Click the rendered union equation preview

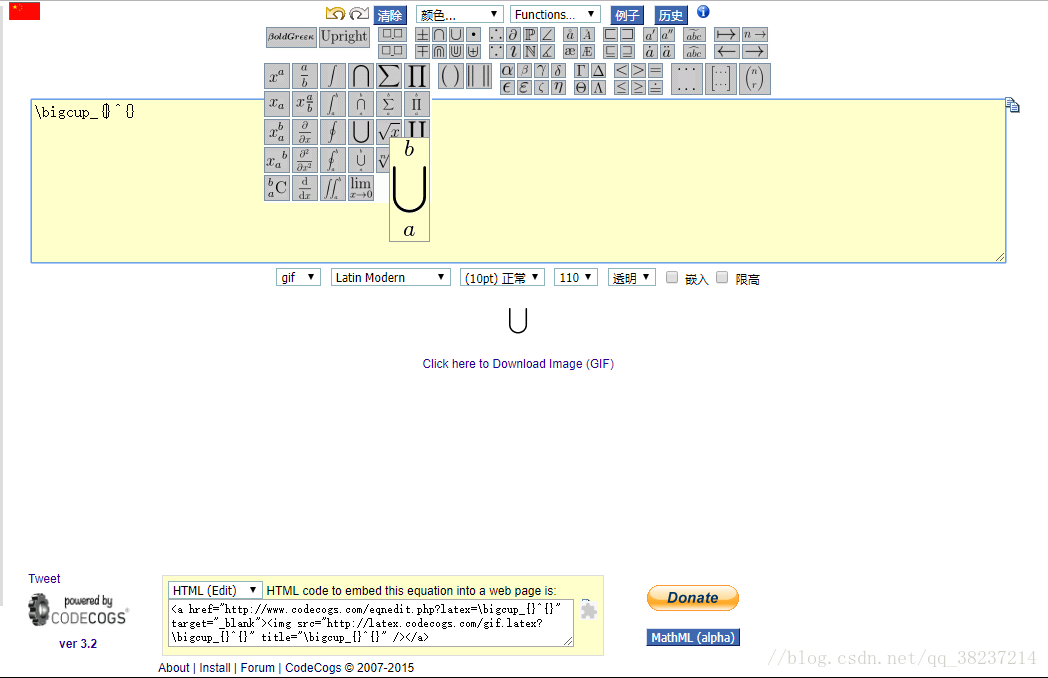(518, 320)
